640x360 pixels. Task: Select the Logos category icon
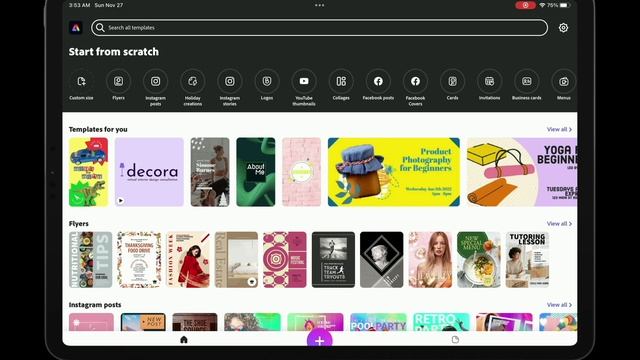pyautogui.click(x=267, y=81)
